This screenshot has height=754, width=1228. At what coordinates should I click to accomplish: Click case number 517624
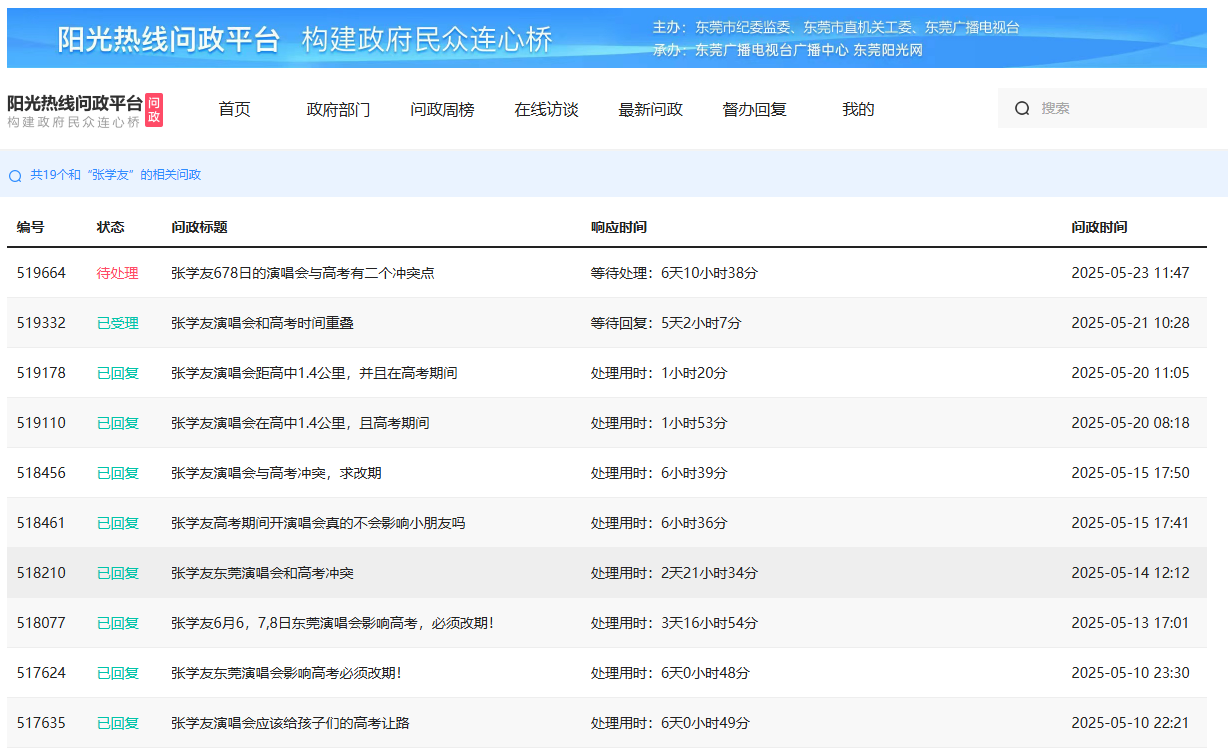(41, 673)
